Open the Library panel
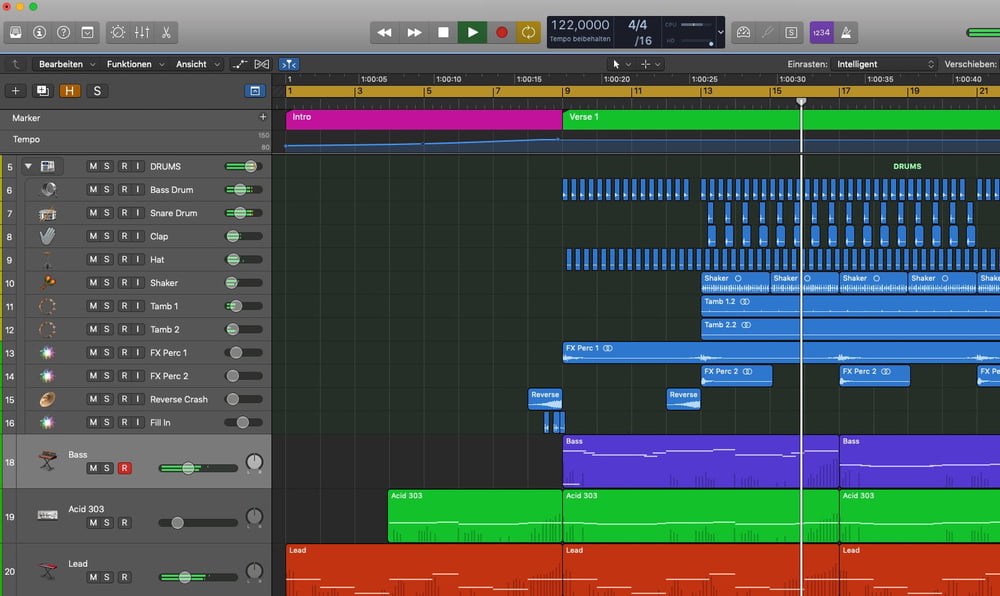Viewport: 1000px width, 596px height. click(16, 32)
